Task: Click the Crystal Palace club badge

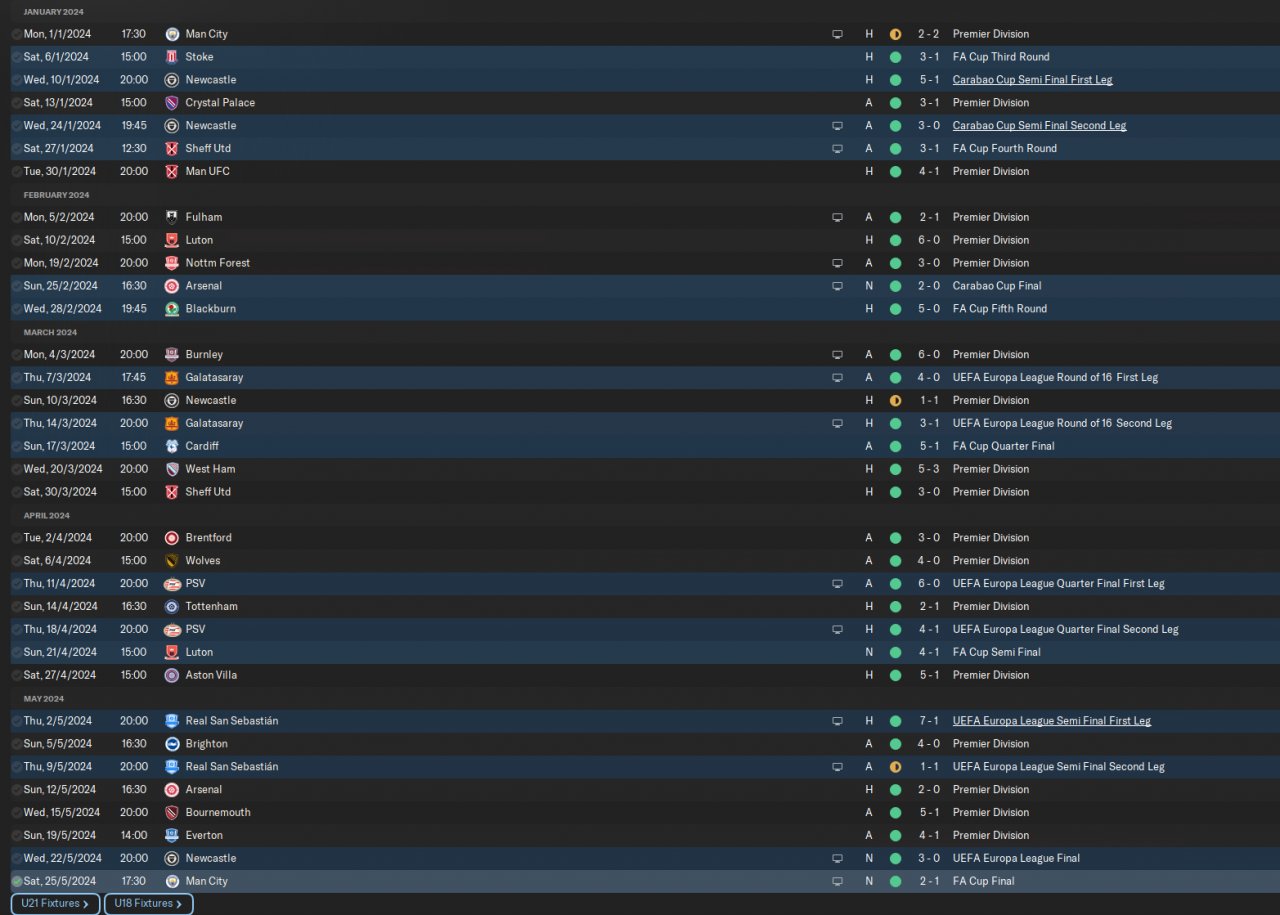Action: [x=172, y=103]
